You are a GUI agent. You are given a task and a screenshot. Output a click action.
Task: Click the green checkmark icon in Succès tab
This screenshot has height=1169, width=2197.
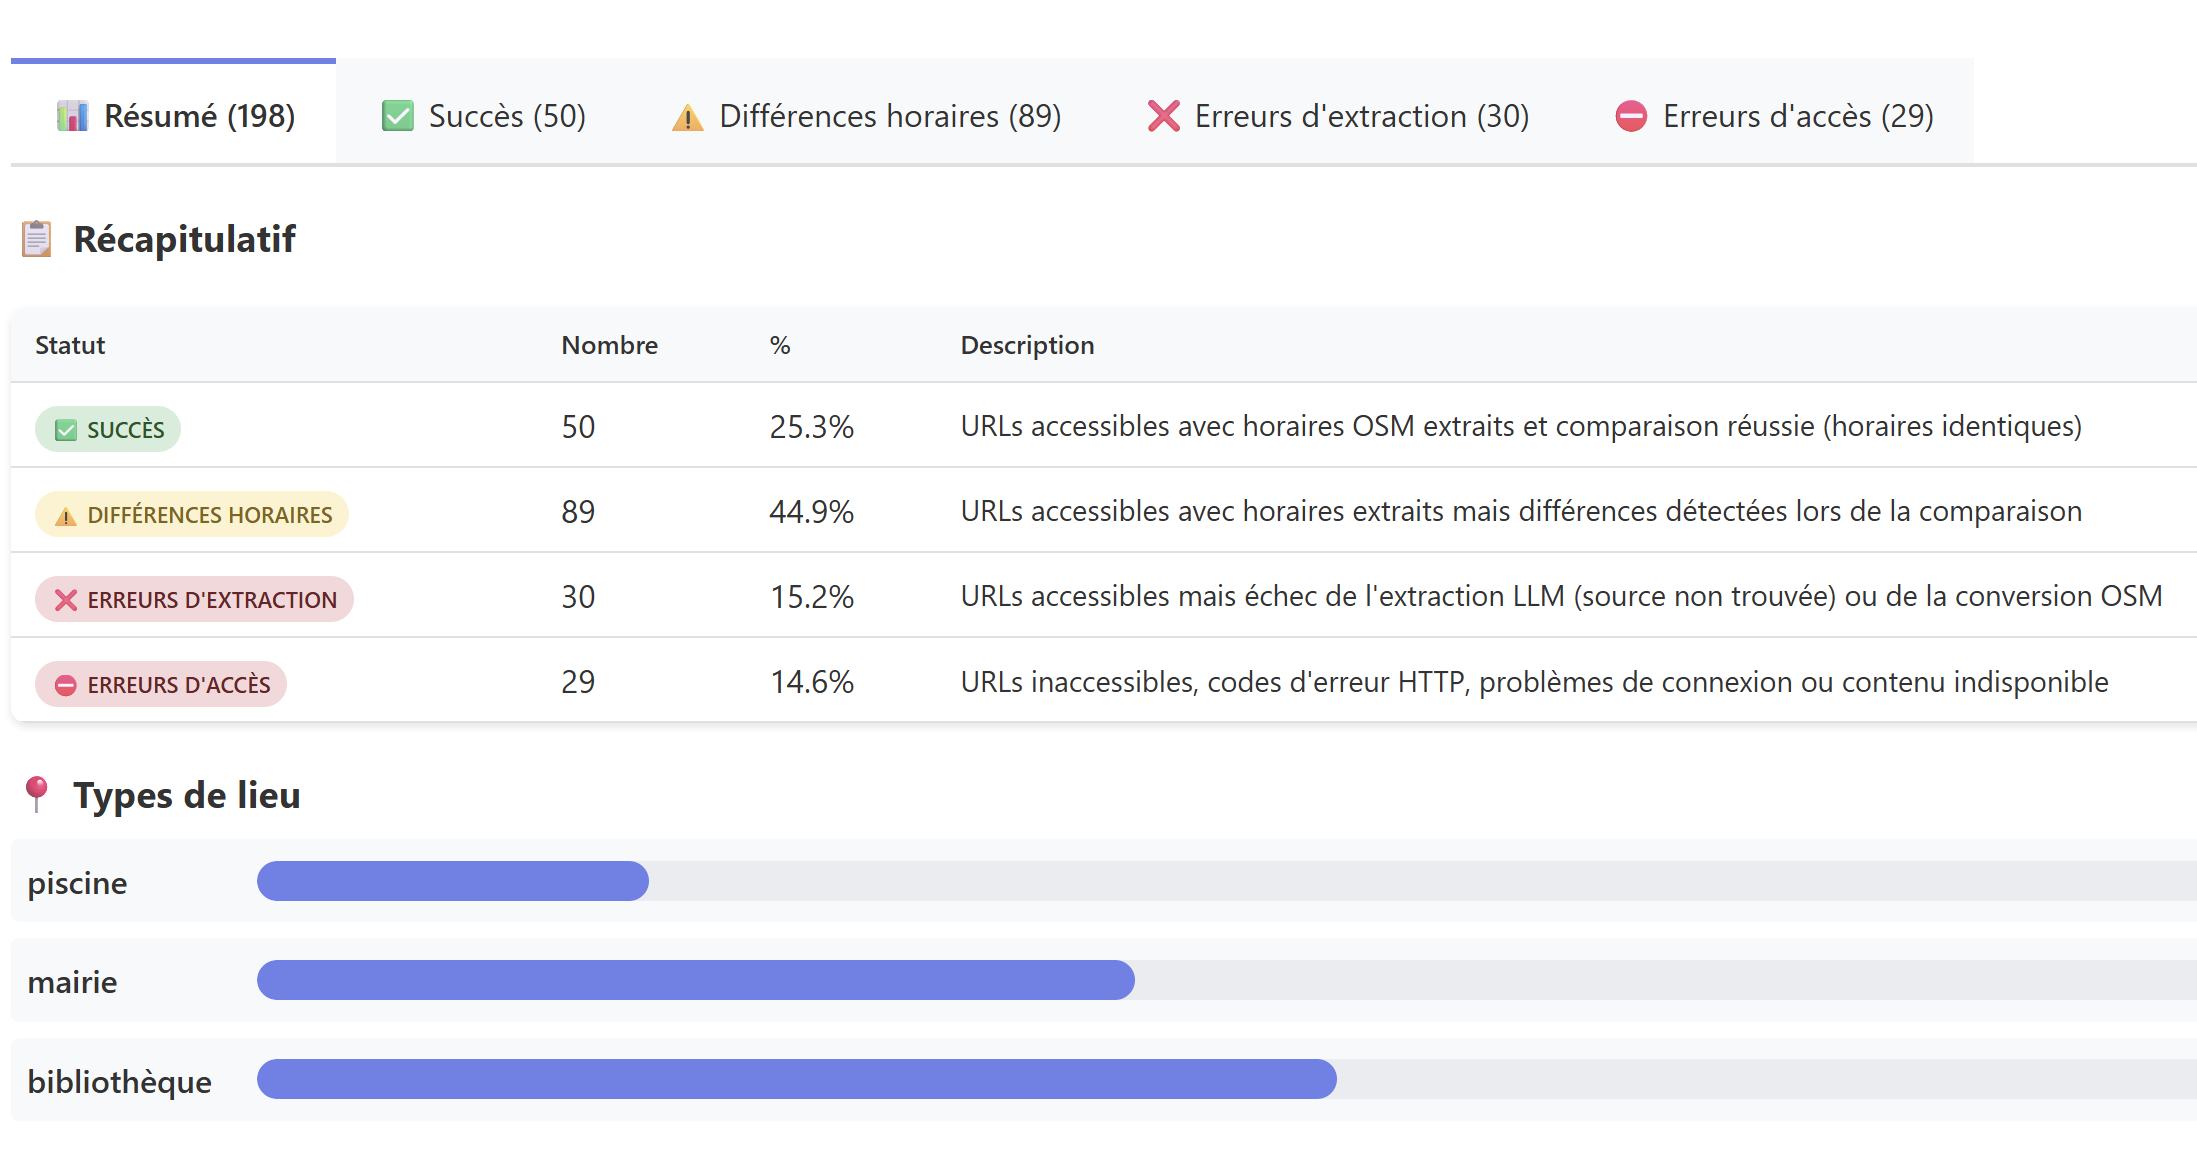[x=398, y=116]
